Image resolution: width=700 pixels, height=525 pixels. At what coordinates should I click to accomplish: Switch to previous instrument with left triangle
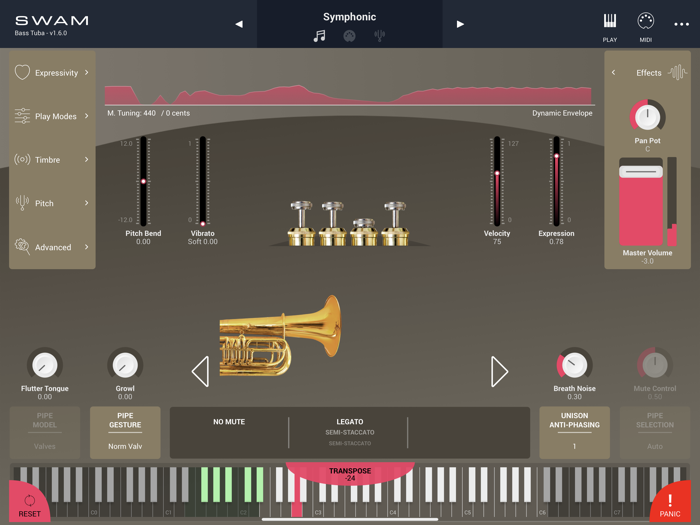pyautogui.click(x=200, y=371)
